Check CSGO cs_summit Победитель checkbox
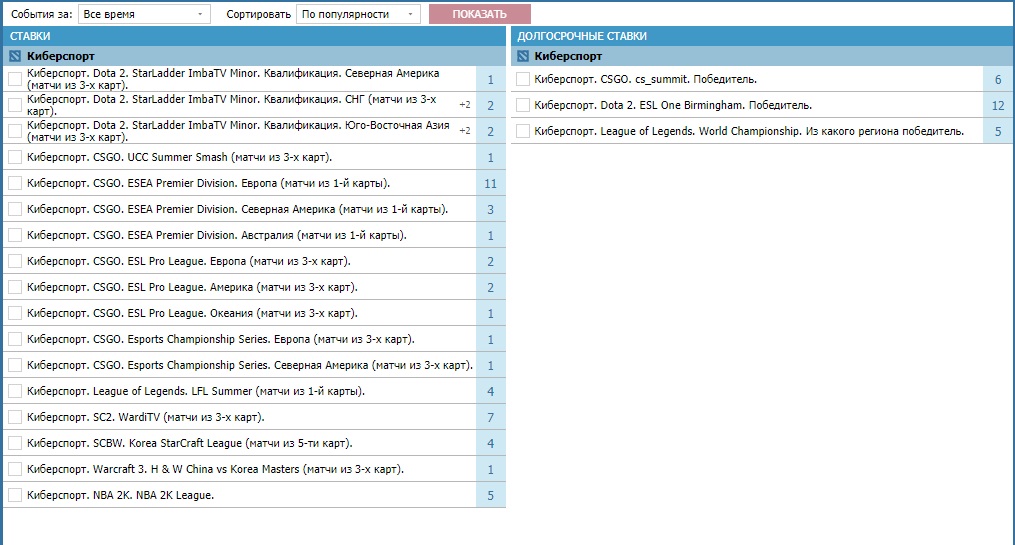1015x545 pixels. click(523, 79)
